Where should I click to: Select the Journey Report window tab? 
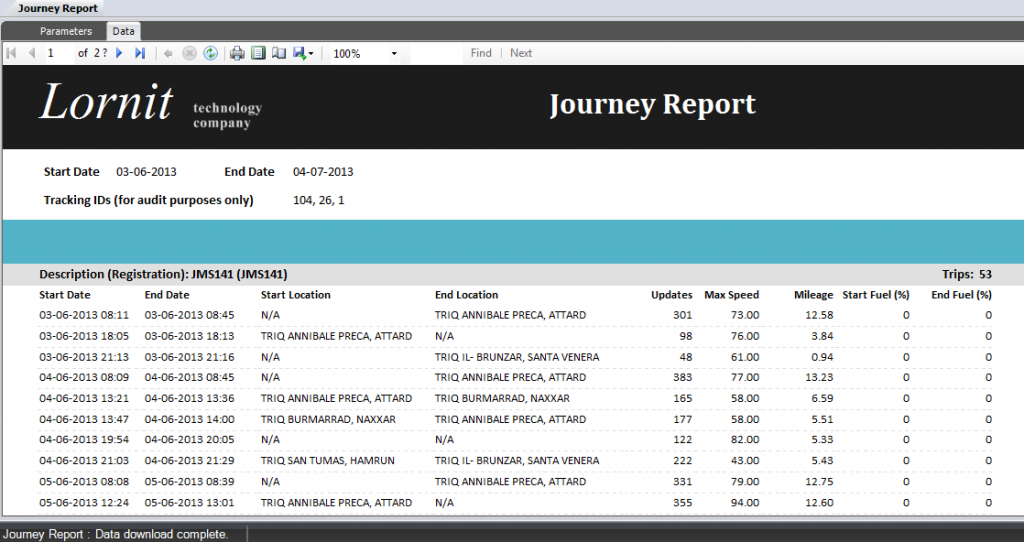pos(57,8)
